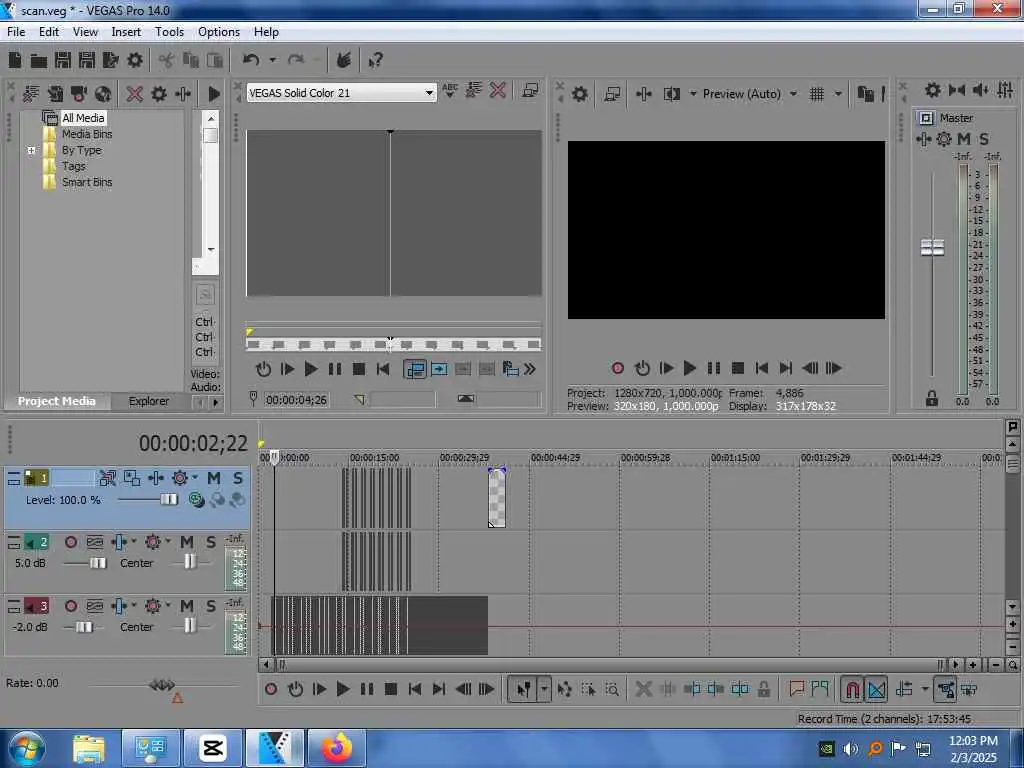Adjust track 1 Level slider

[168, 500]
